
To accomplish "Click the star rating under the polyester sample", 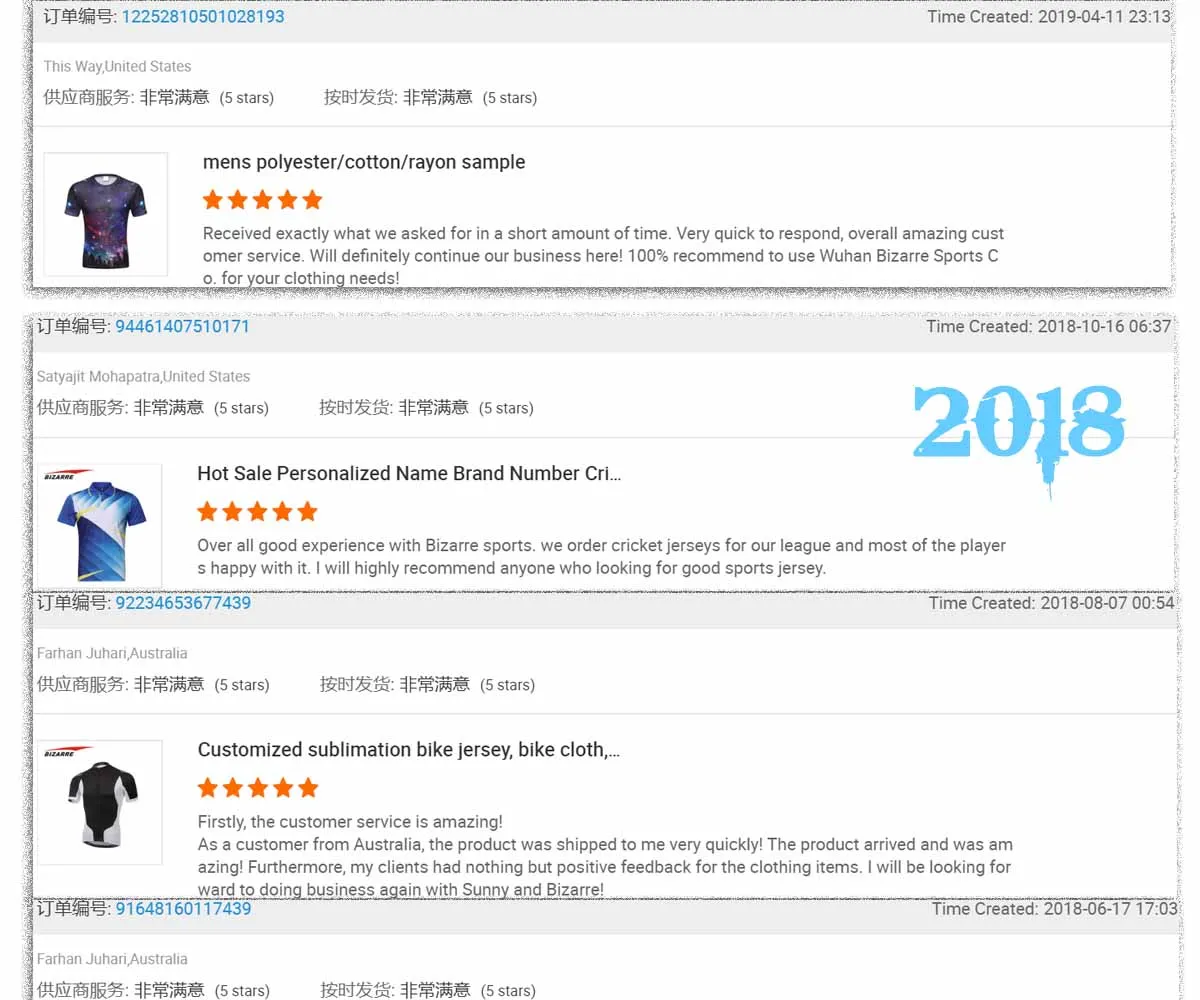I will click(x=262, y=200).
